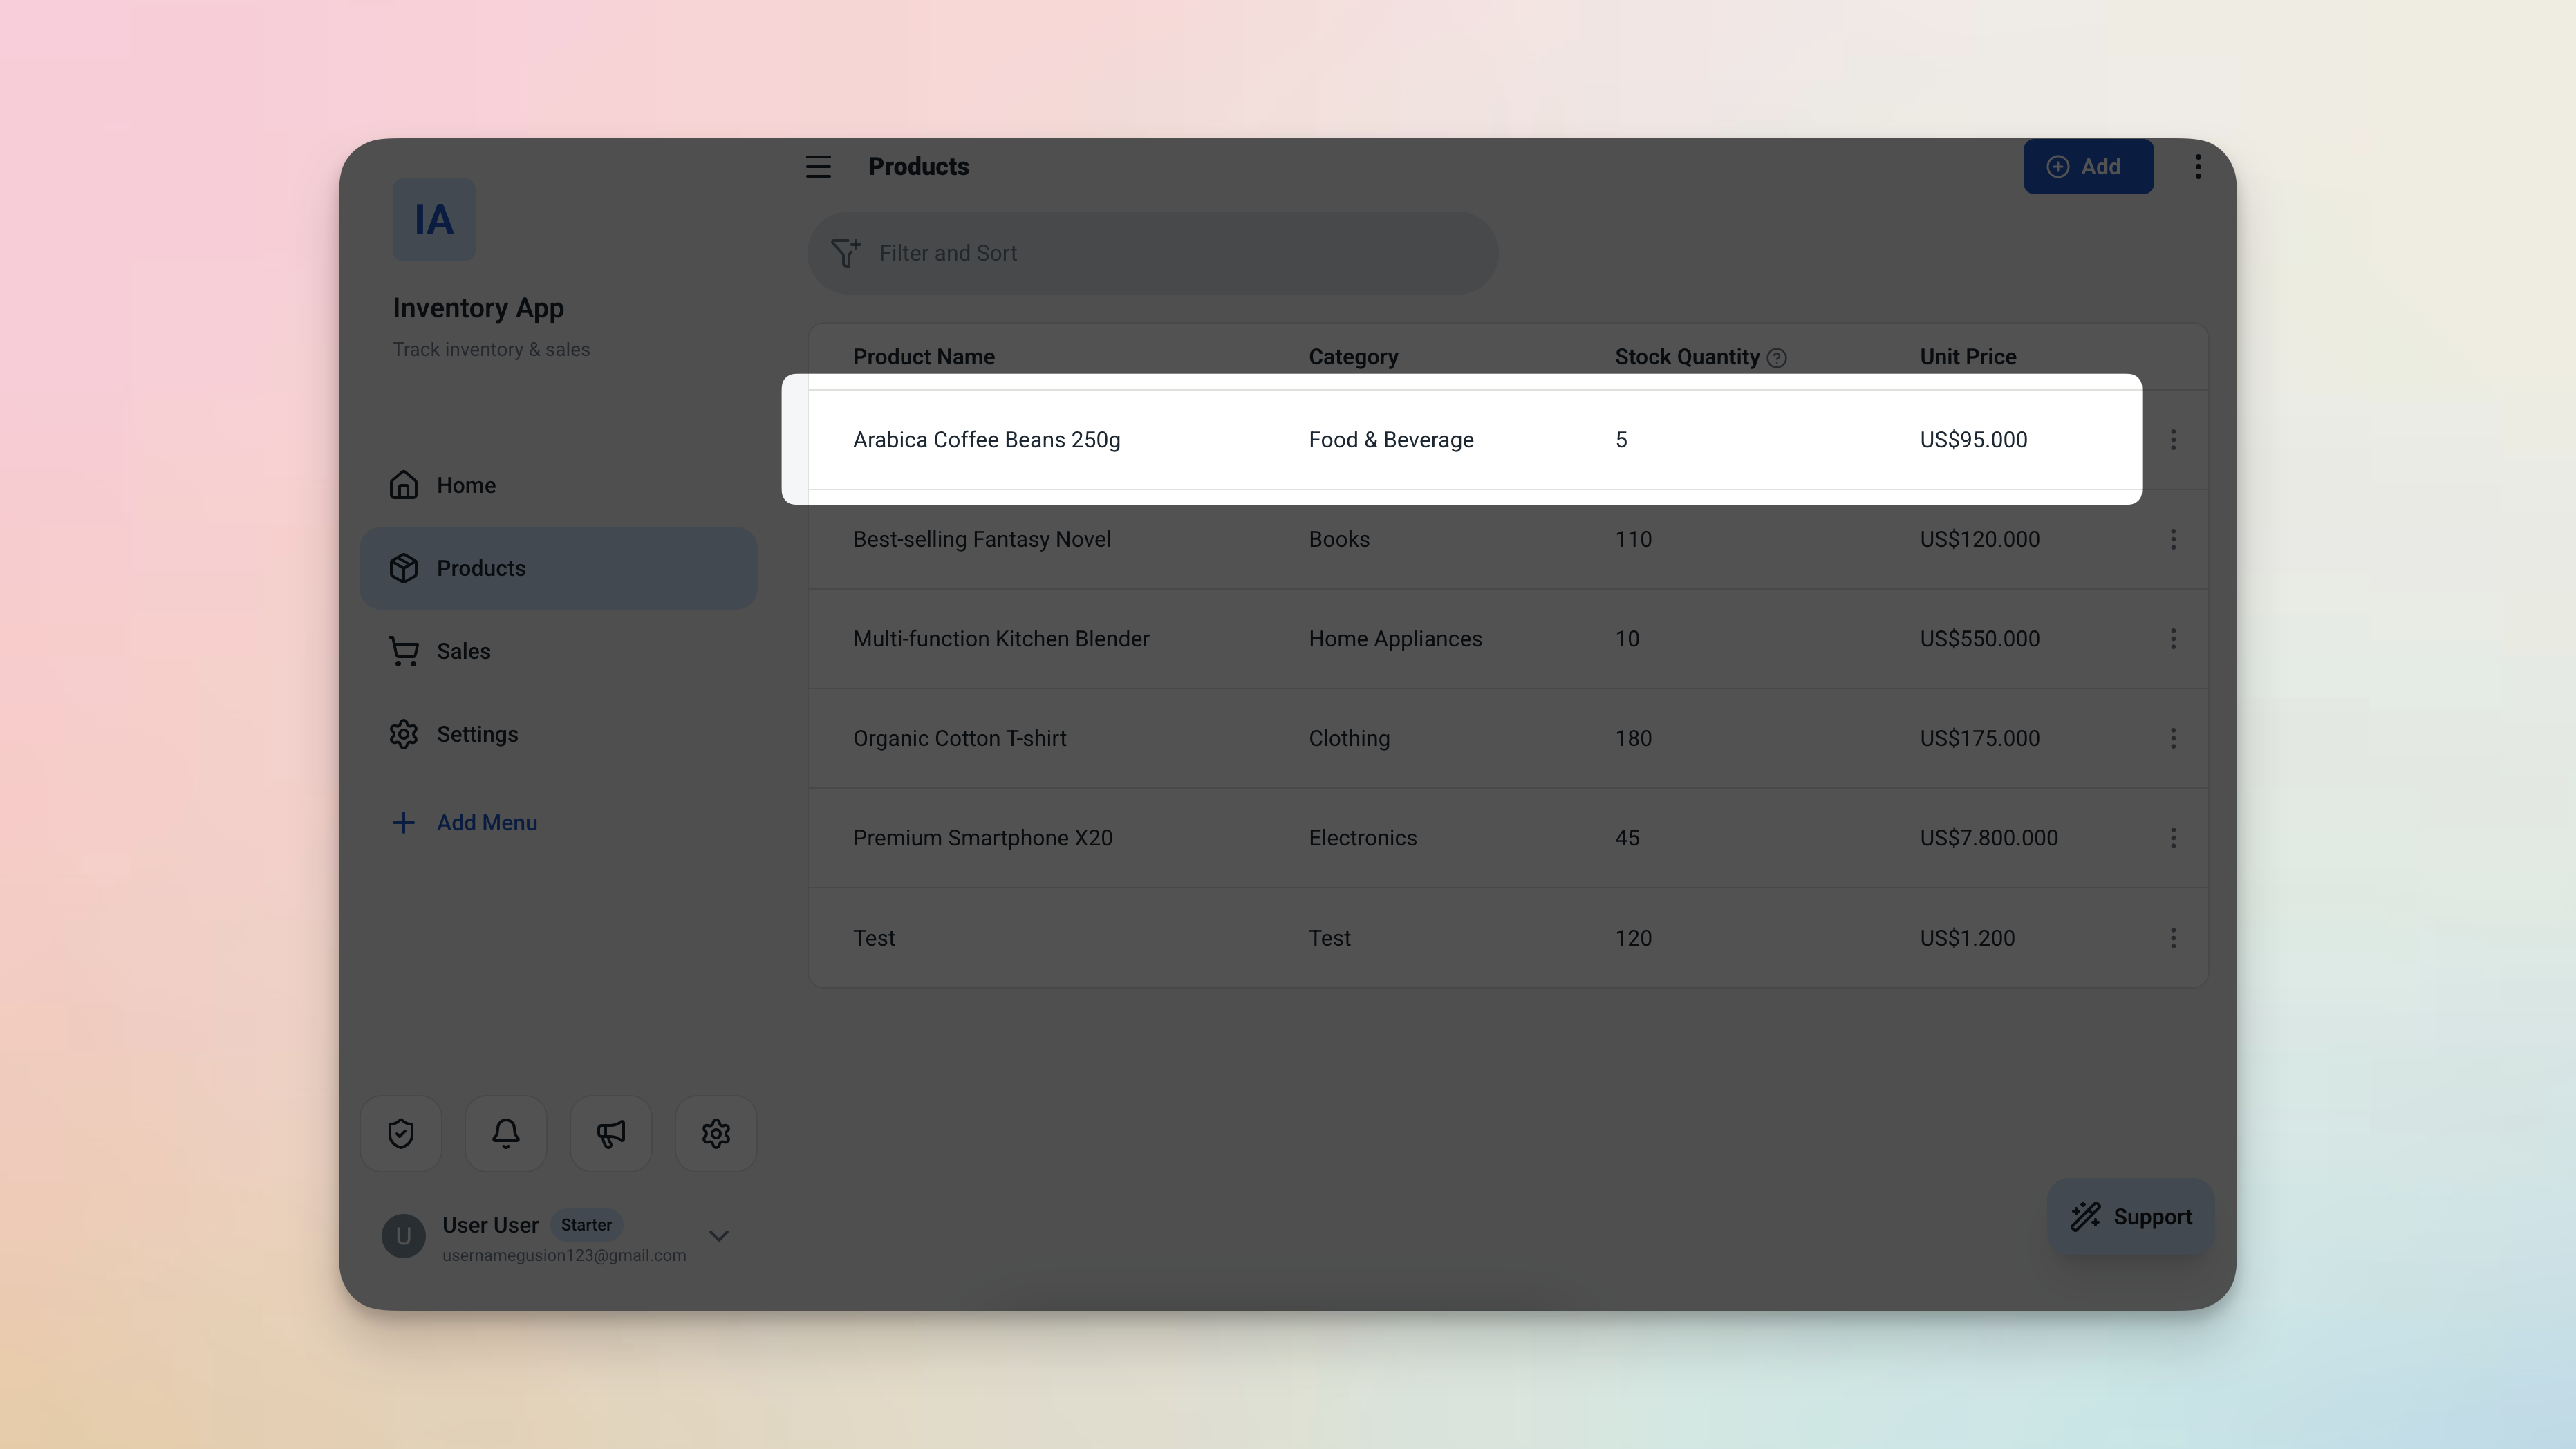Screen dimensions: 2576x1449
Task: Open Sales menu
Action: point(558,651)
